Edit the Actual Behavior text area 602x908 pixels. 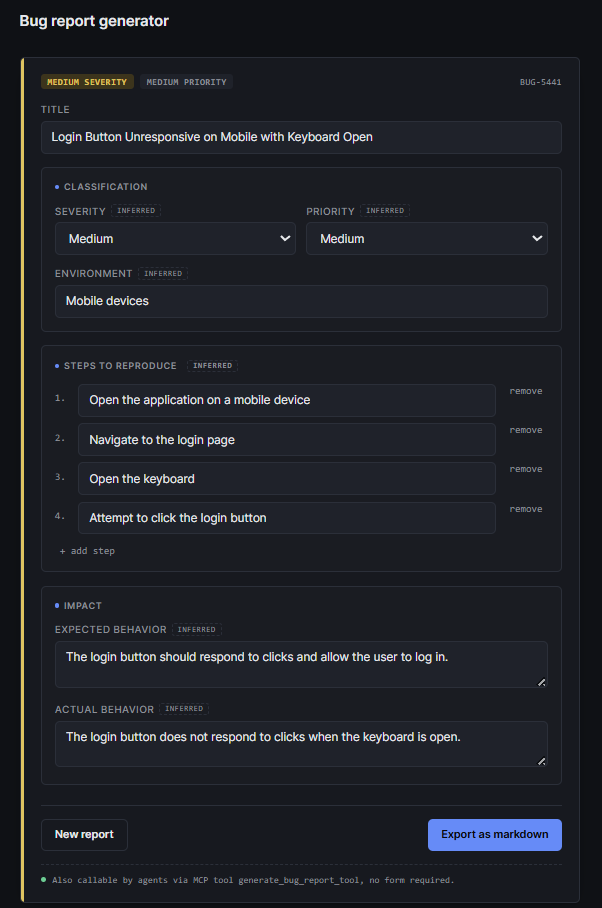301,744
